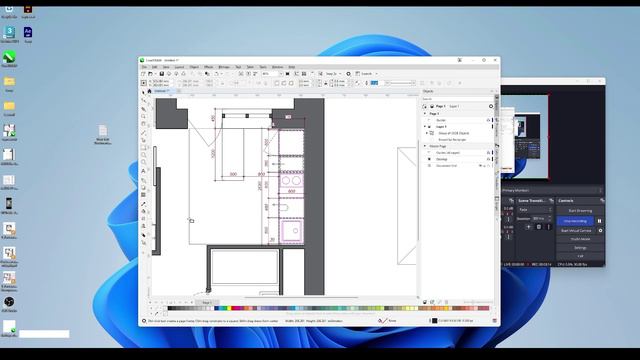Screen dimensions: 640x360
Task: Open the Effects menu
Action: coord(209,67)
